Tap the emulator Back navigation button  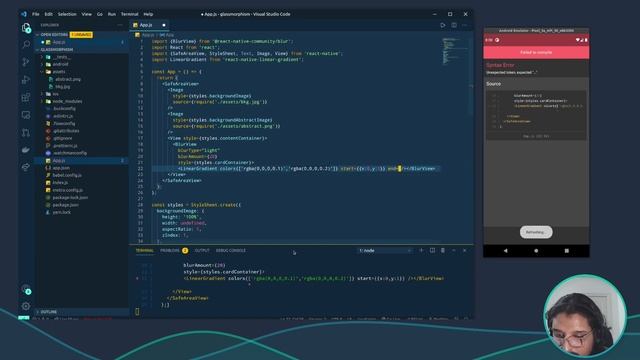[506, 251]
